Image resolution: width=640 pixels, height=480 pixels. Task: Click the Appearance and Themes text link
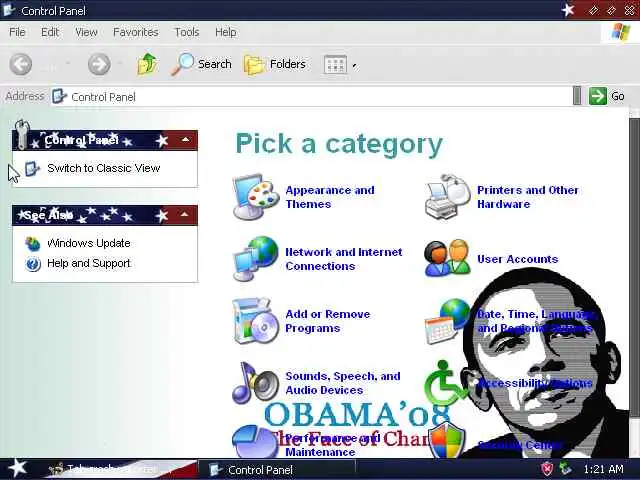pos(330,197)
